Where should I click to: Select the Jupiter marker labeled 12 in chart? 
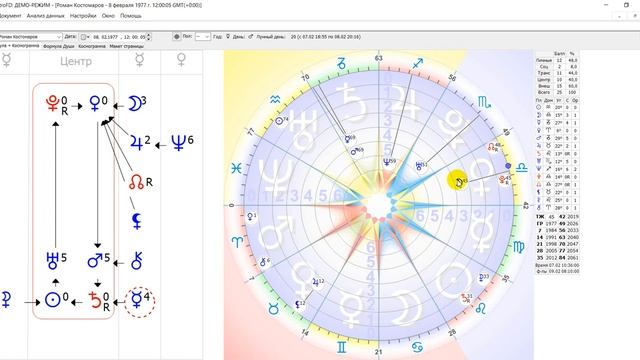pos(316,282)
